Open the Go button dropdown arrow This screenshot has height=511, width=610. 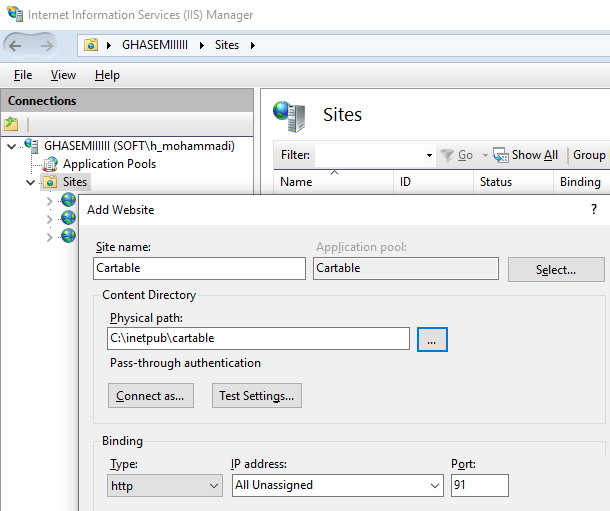pyautogui.click(x=485, y=155)
